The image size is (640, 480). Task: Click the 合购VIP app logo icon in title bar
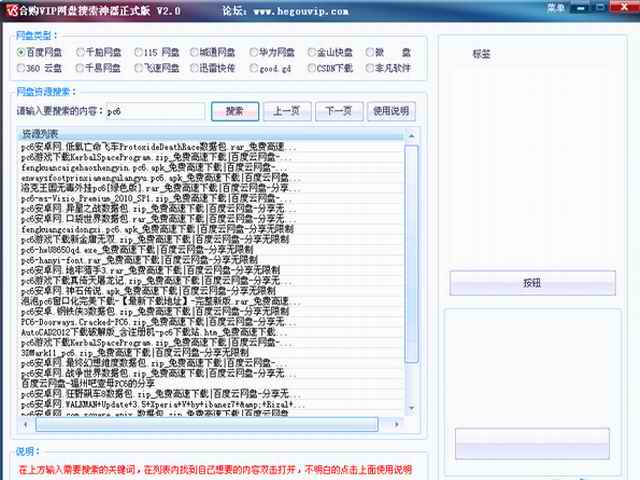(12, 10)
